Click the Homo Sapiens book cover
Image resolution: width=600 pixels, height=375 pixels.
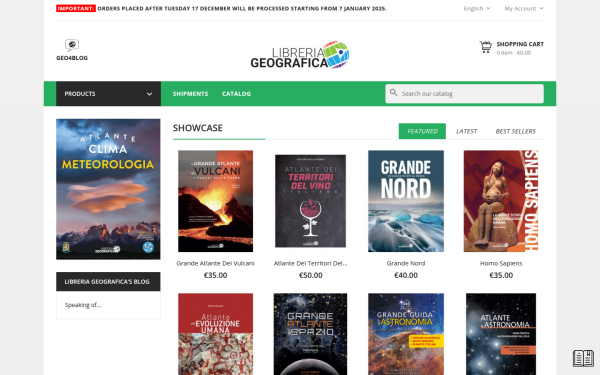point(501,201)
